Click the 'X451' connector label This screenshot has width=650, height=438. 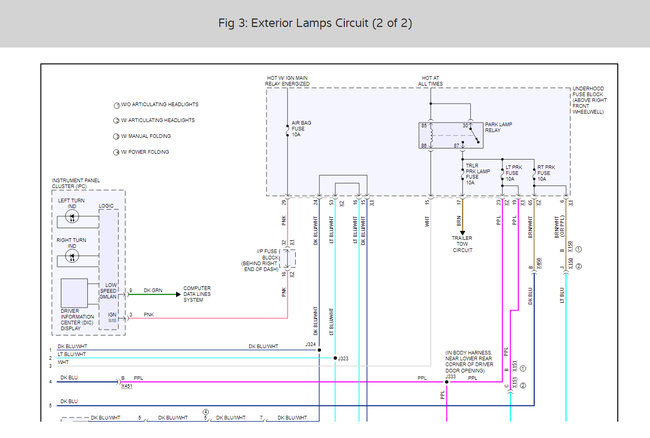tap(126, 387)
